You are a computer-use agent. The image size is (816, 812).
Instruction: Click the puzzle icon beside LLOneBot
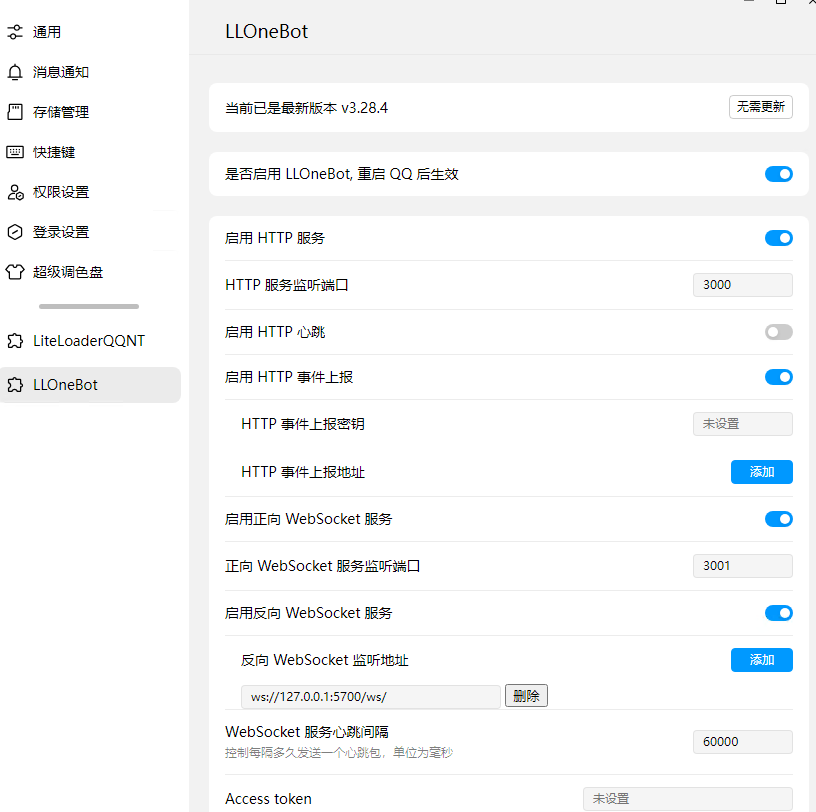click(15, 385)
